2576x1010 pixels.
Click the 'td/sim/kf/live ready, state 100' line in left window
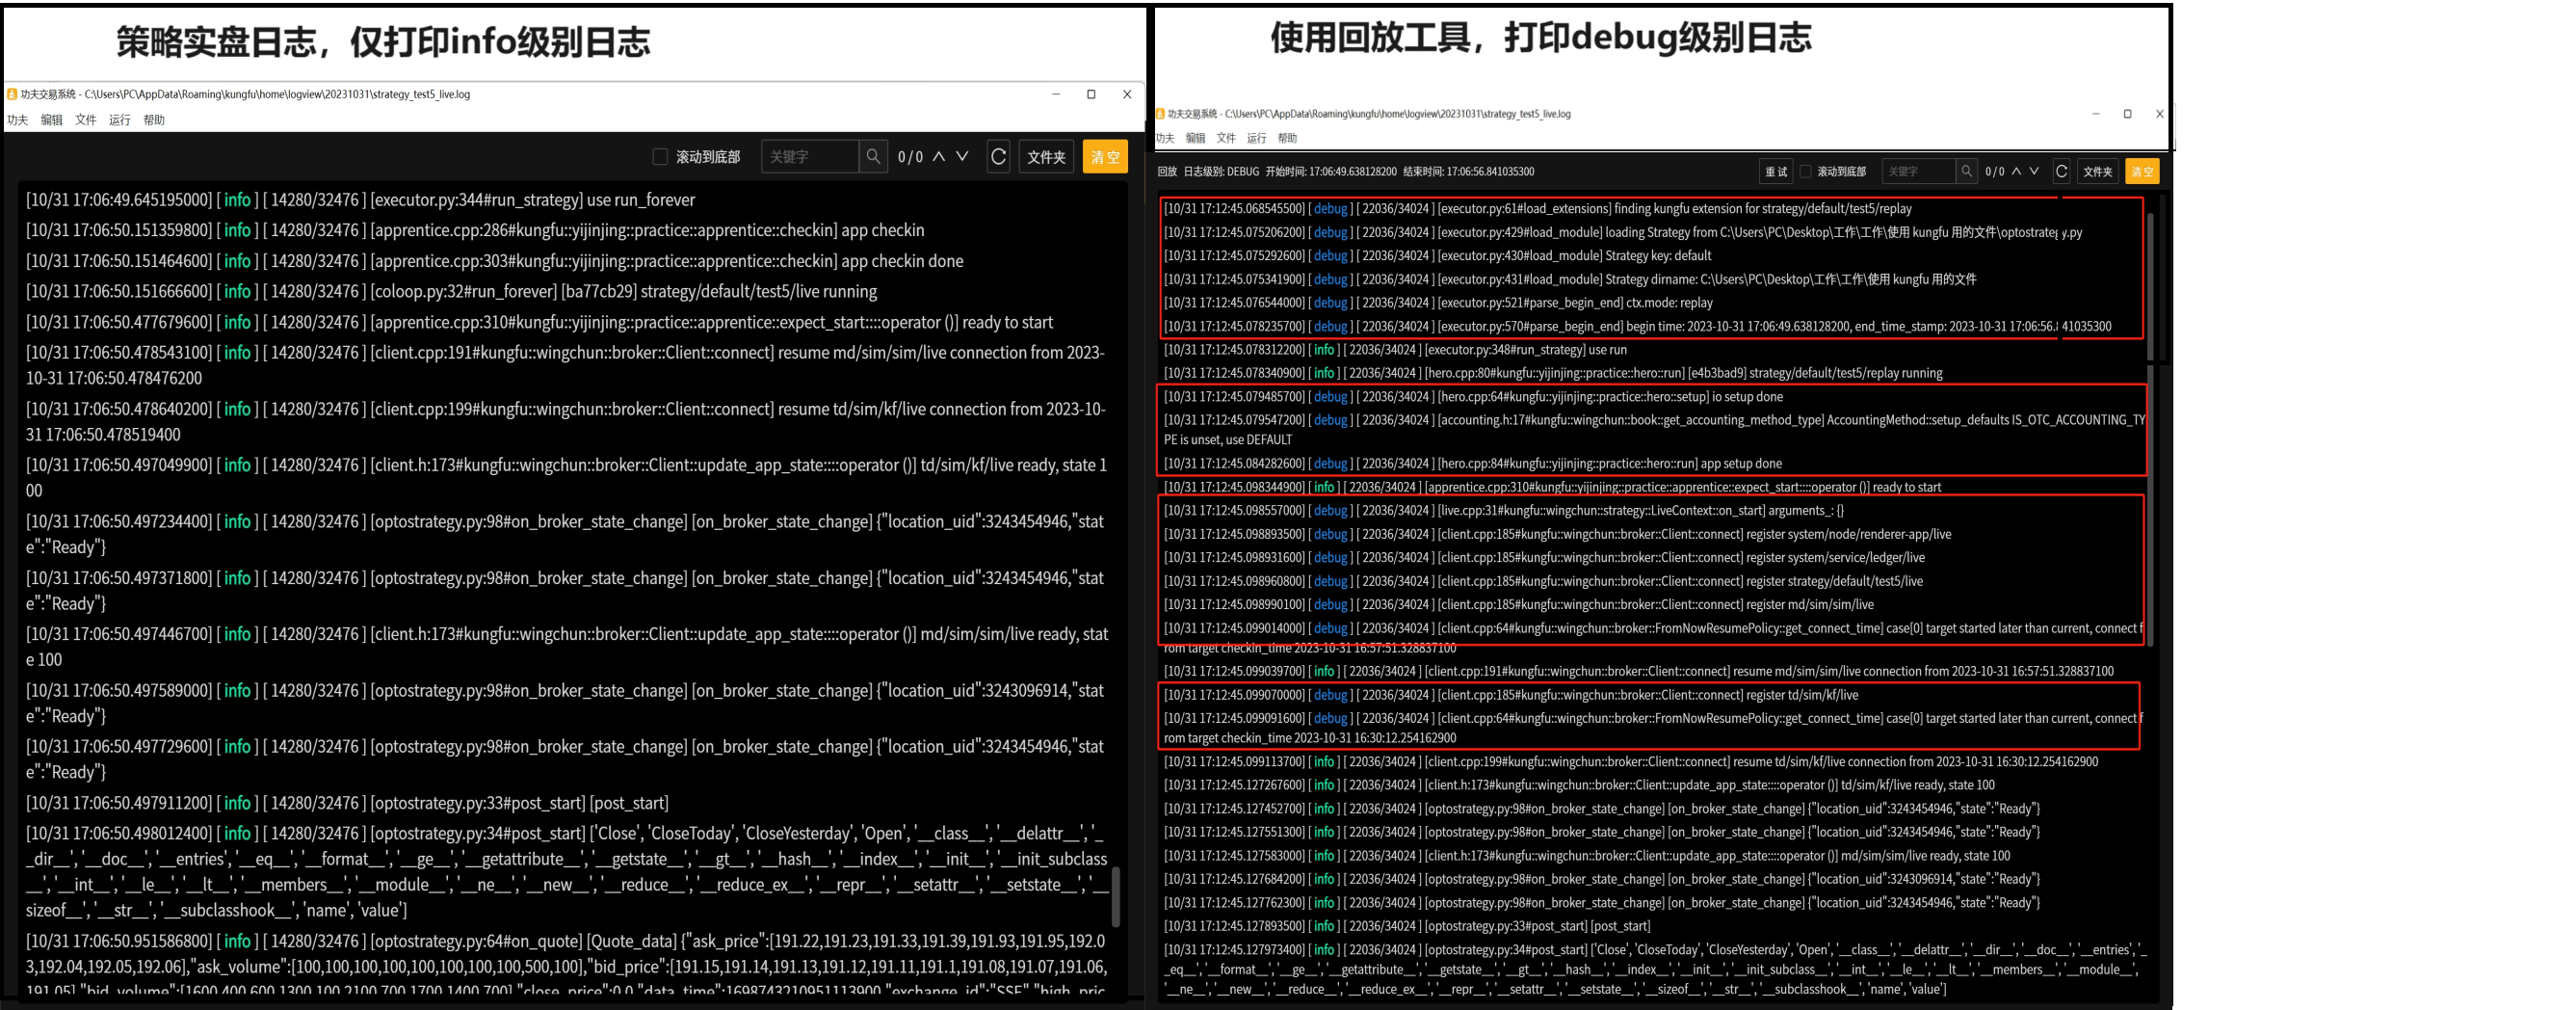[x=566, y=478]
